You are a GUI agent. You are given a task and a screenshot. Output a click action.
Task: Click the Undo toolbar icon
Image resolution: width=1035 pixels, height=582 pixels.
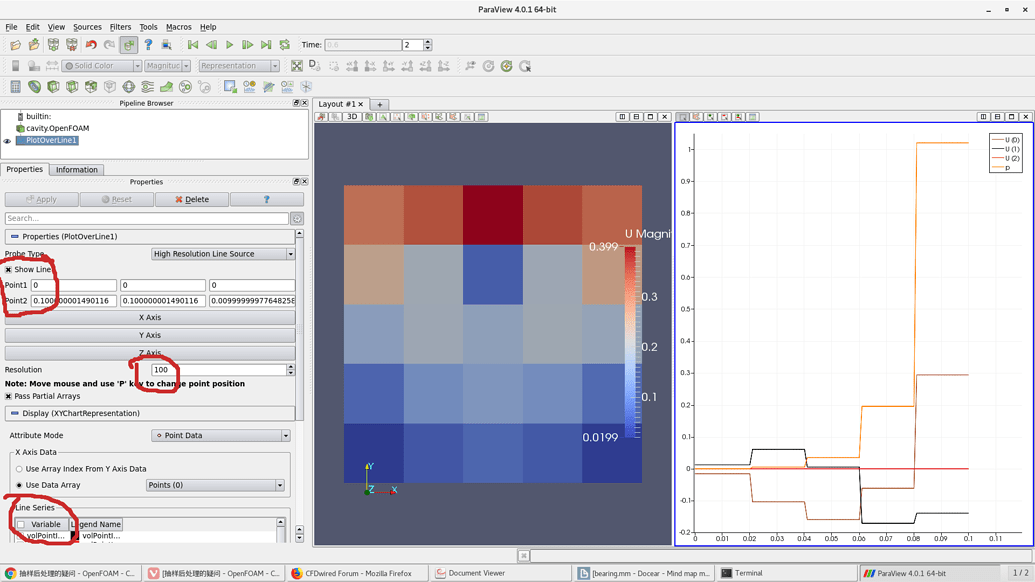(91, 44)
